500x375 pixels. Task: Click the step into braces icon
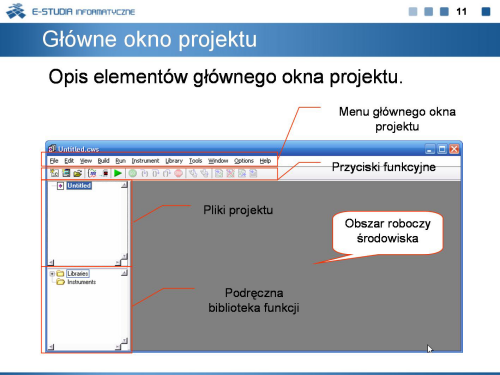point(144,173)
